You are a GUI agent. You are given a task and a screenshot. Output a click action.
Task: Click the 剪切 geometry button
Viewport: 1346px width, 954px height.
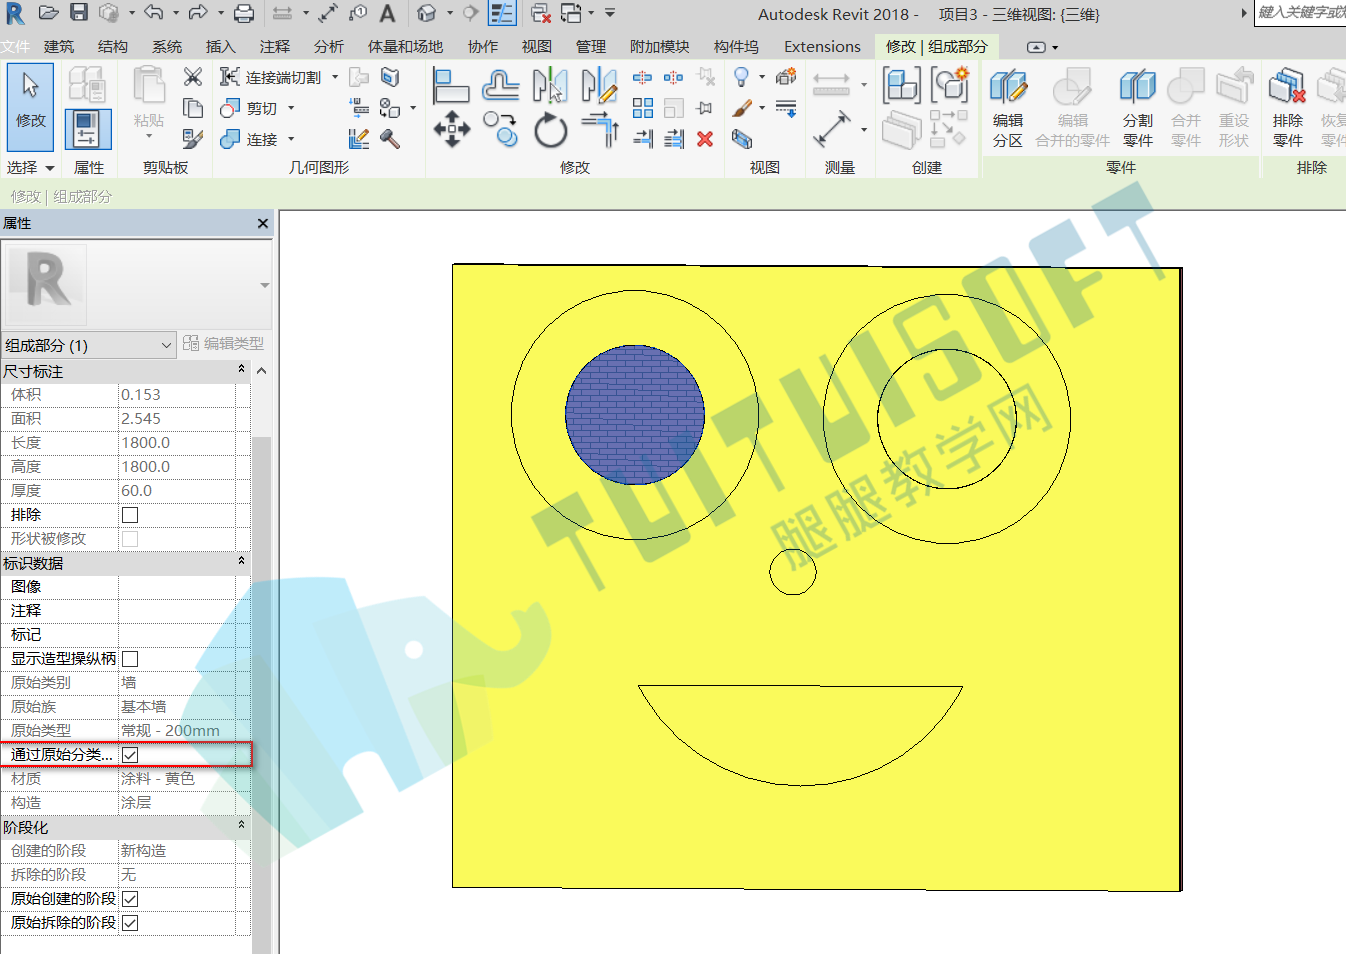coord(250,108)
